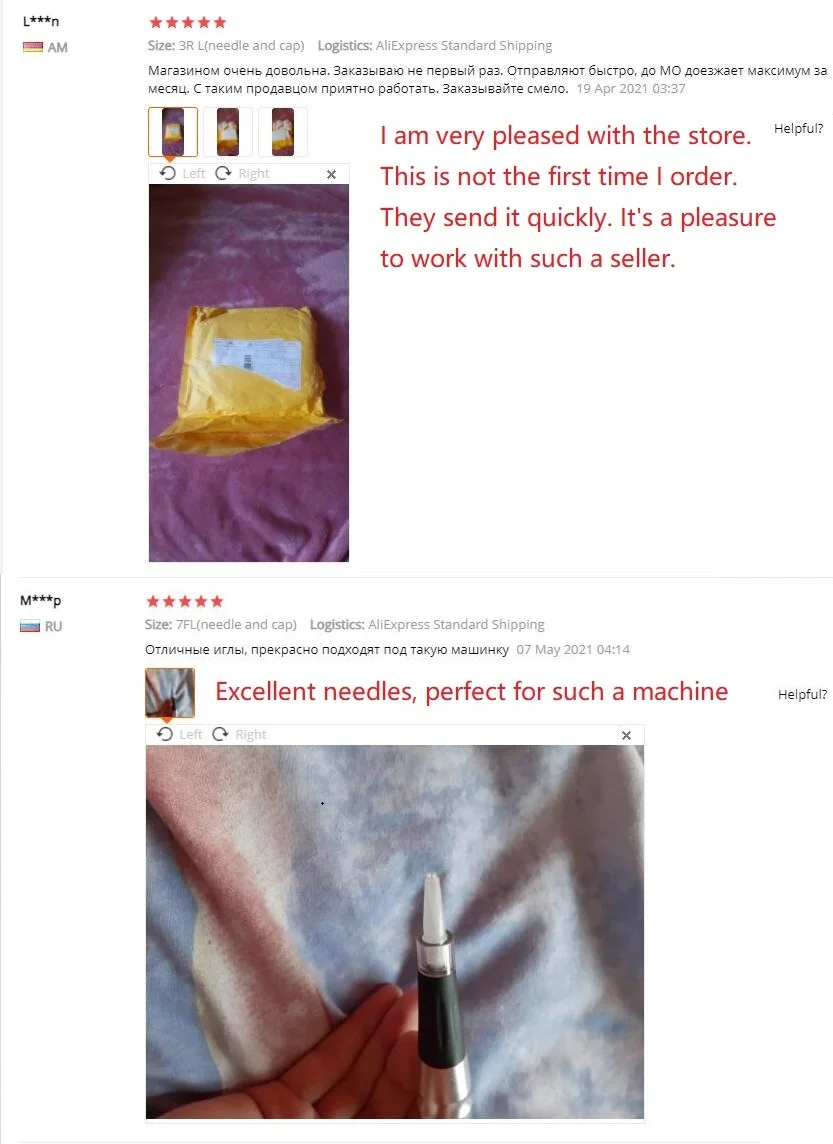Close the first review's enlarged photo
The width and height of the screenshot is (833, 1144).
[331, 174]
